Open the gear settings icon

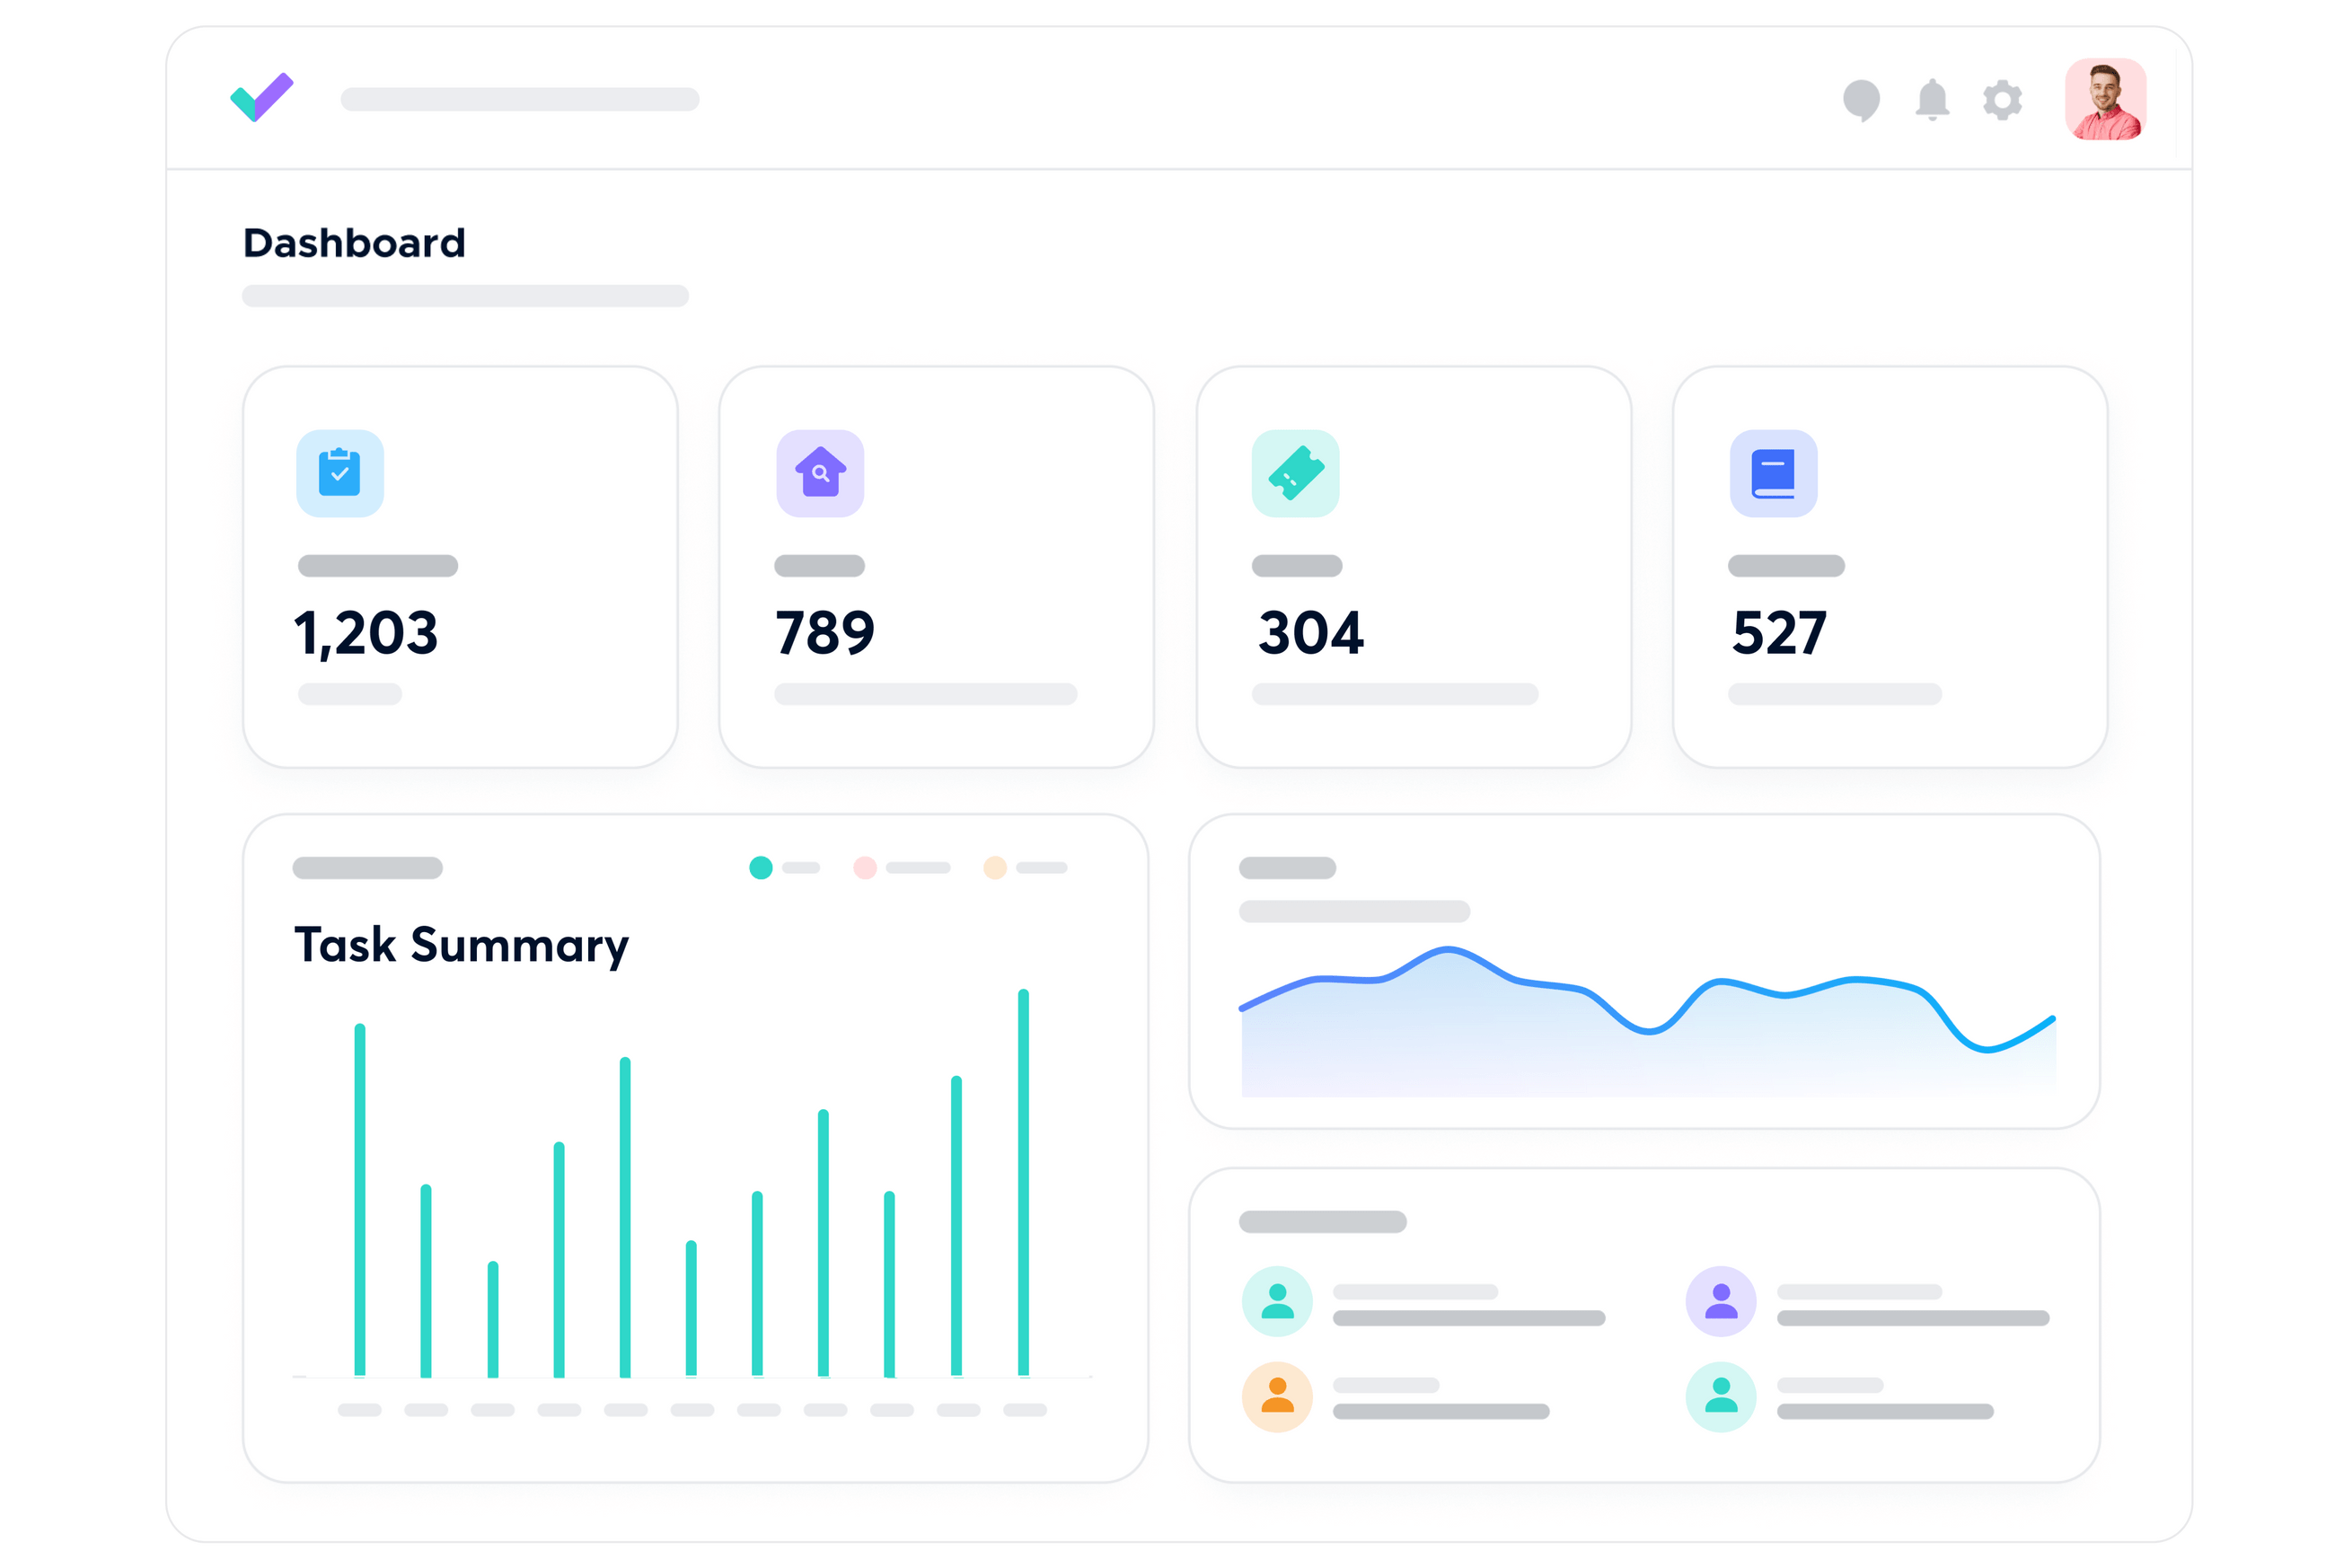tap(2002, 100)
